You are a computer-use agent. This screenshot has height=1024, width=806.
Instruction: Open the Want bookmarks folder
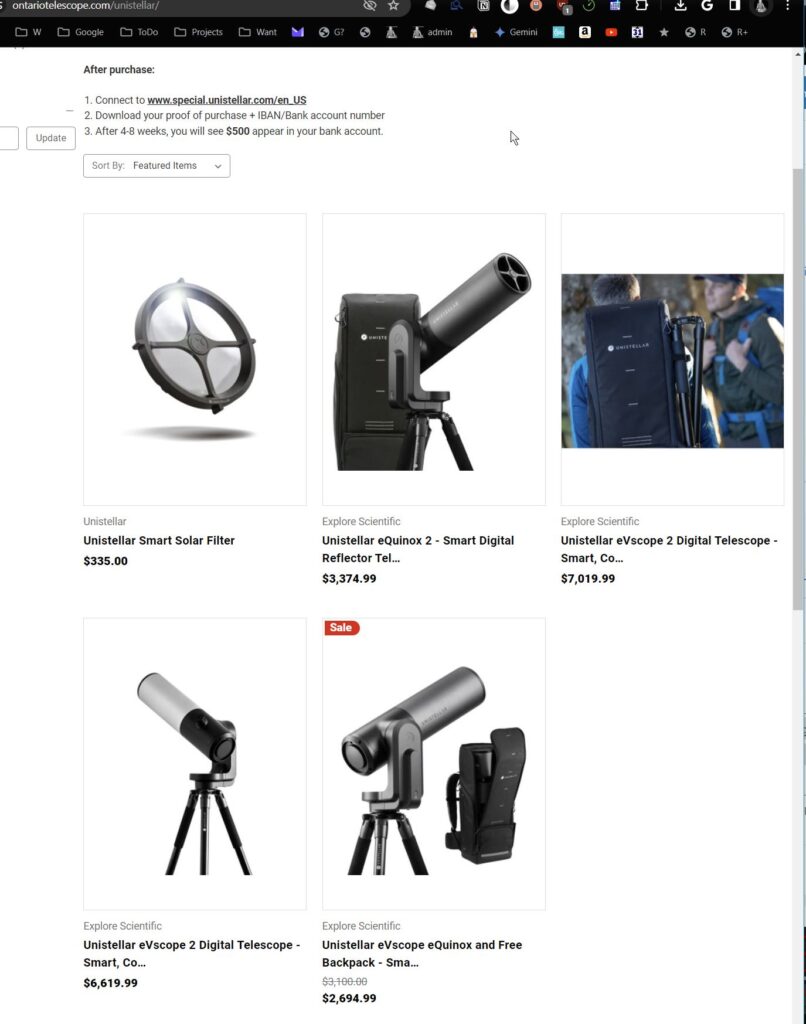(x=258, y=32)
